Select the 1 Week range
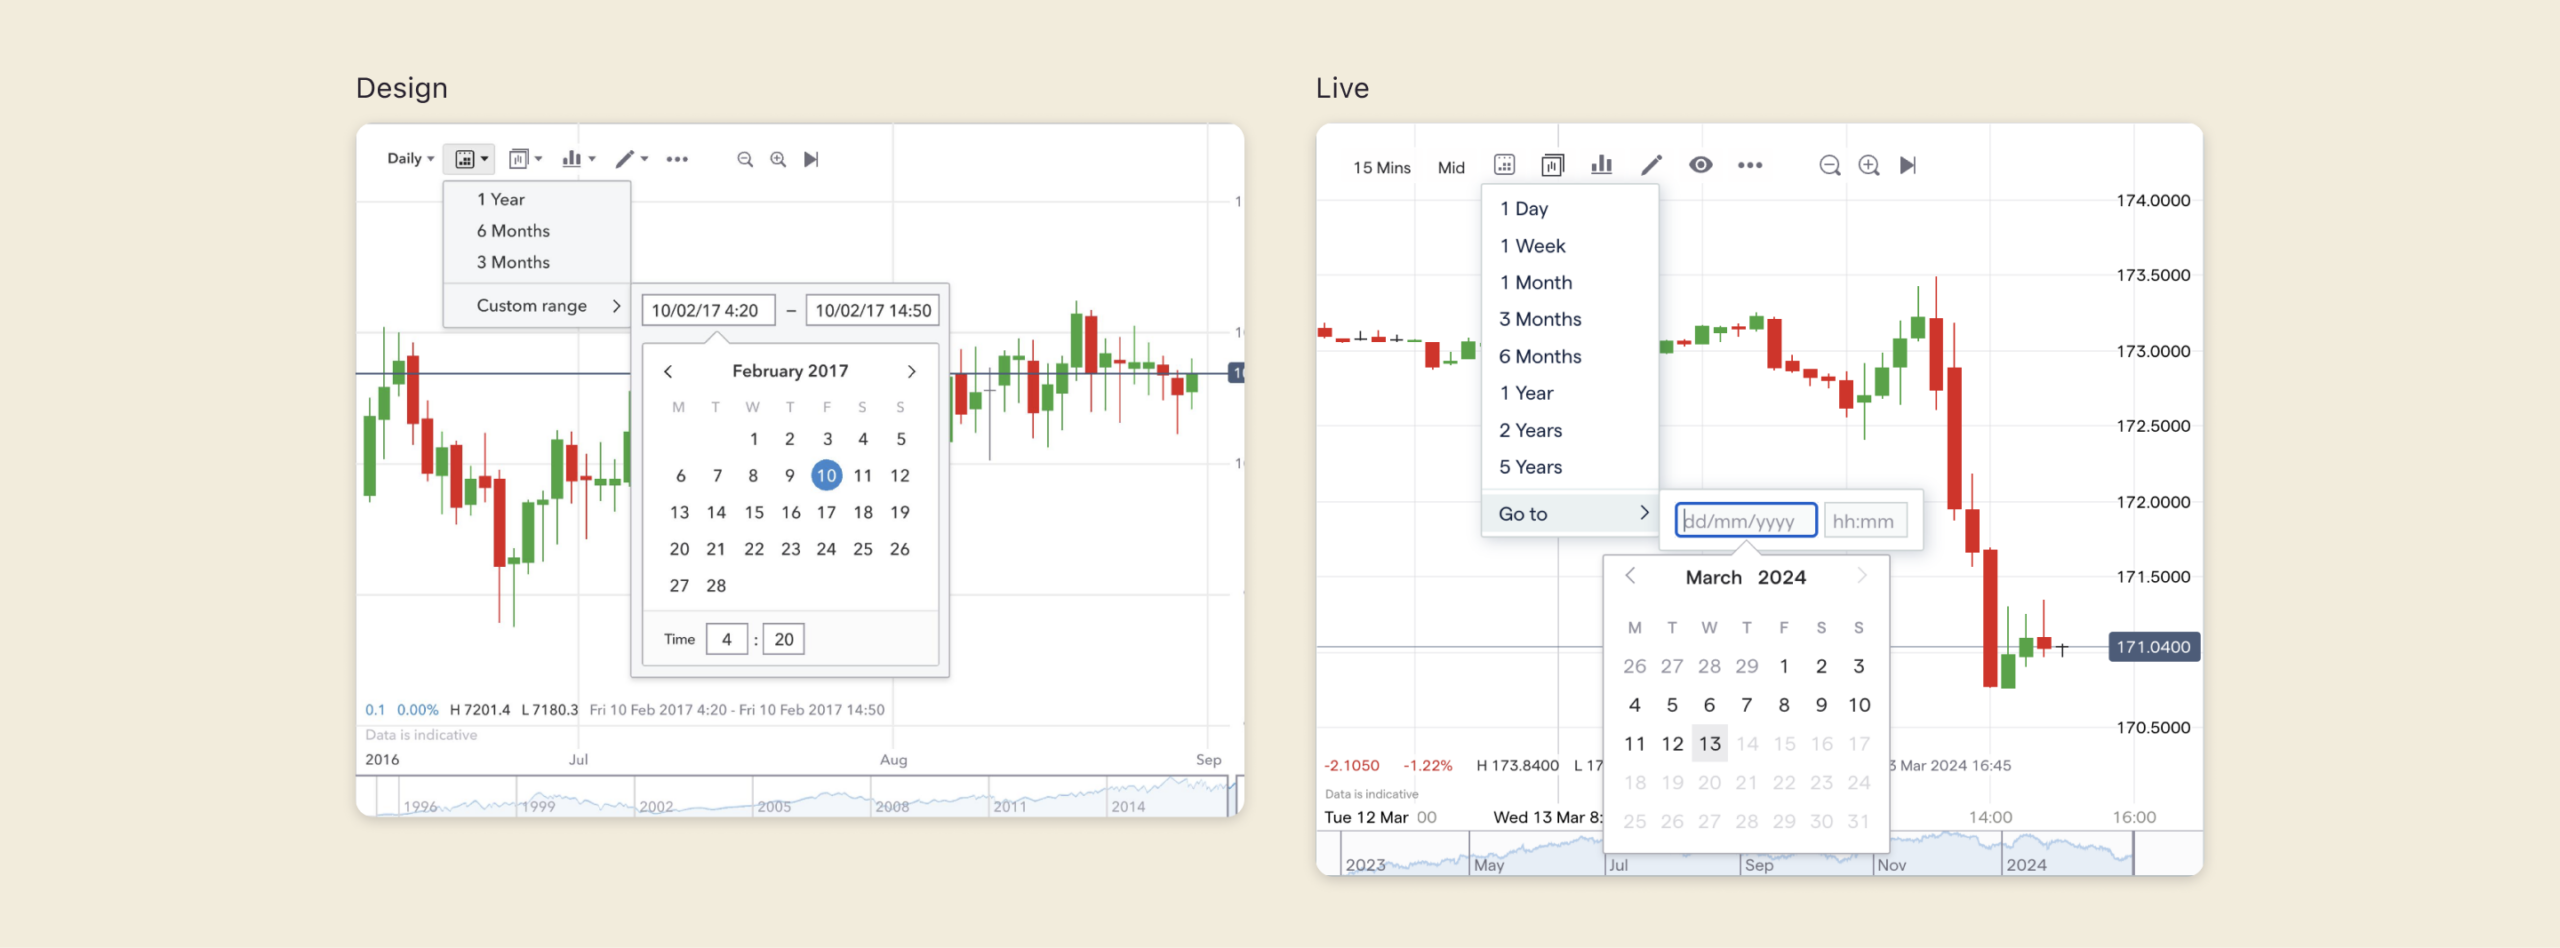The image size is (2560, 948). 1570,245
